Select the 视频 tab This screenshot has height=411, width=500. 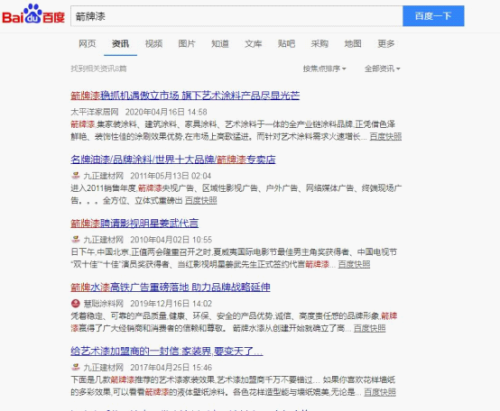click(154, 44)
